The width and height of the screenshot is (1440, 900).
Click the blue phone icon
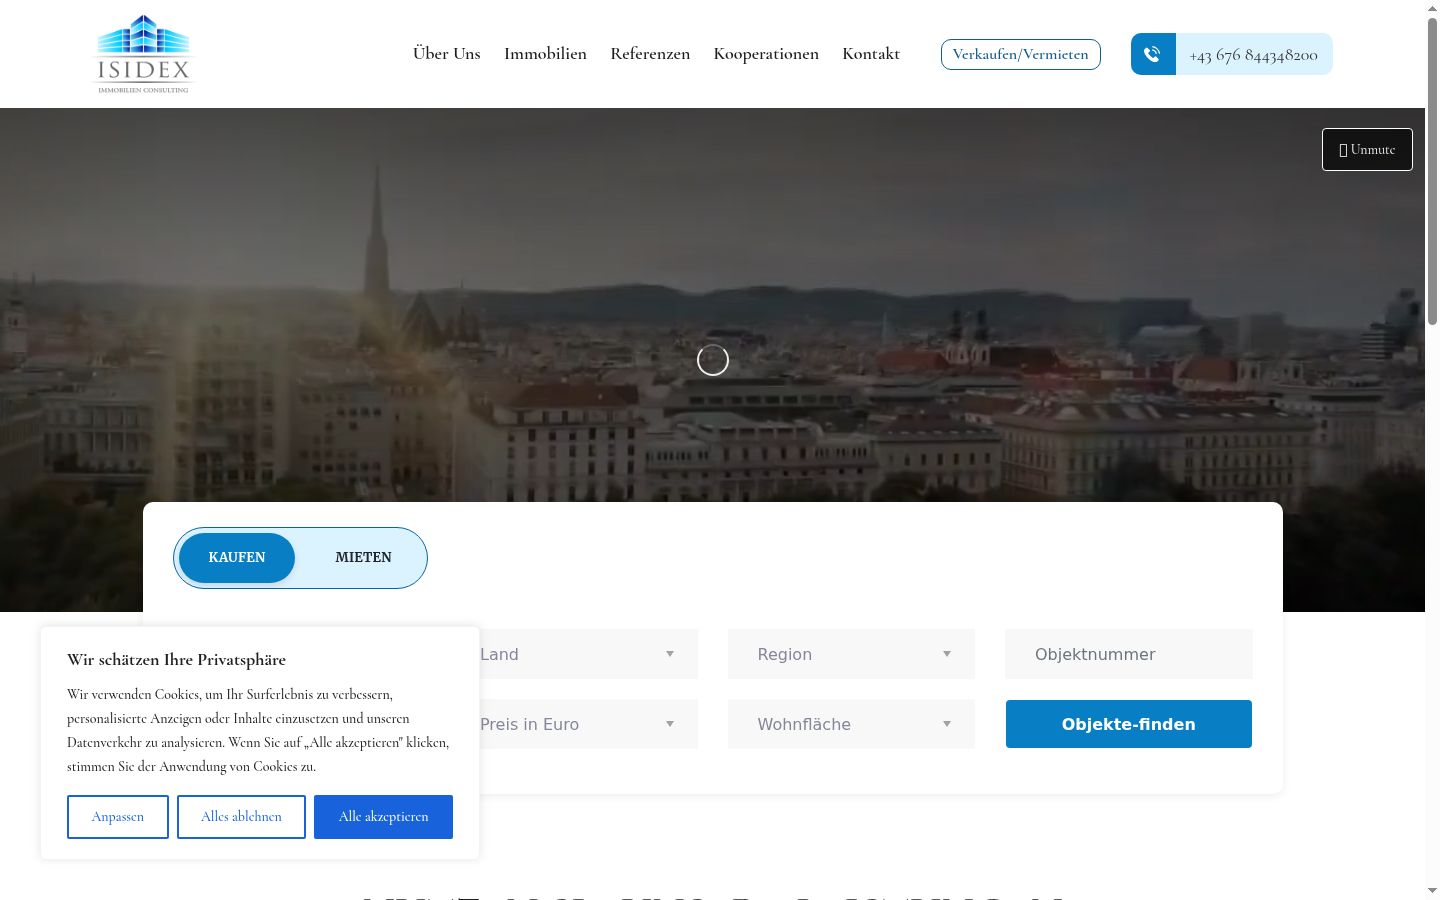pos(1153,54)
